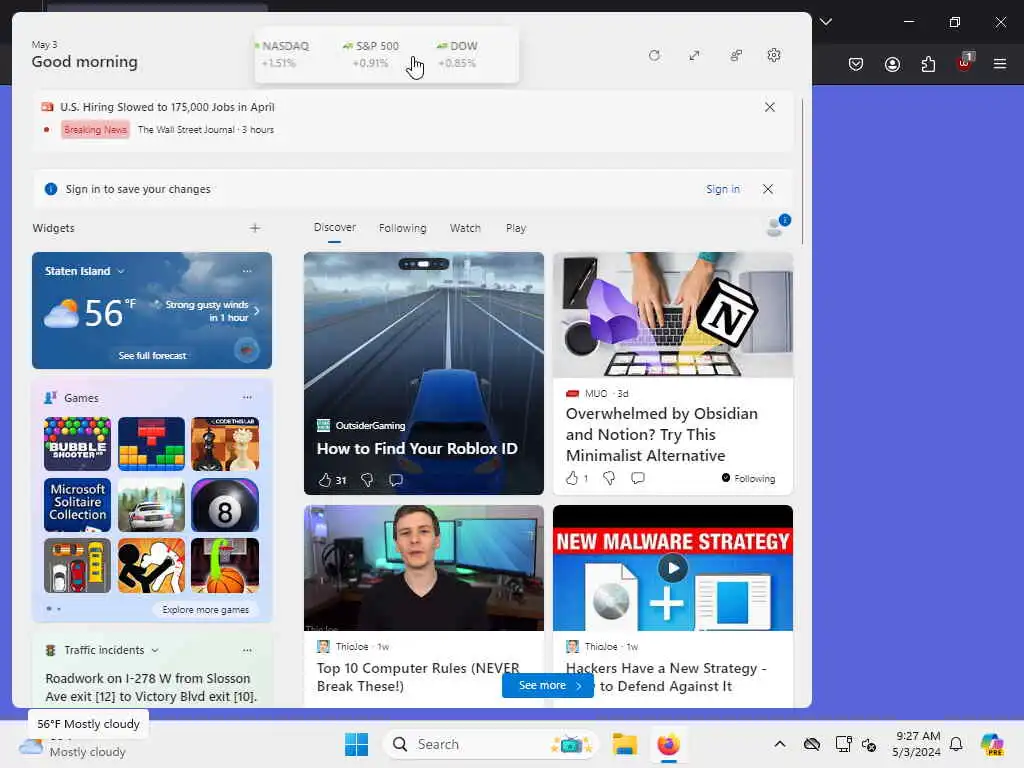1024x768 pixels.
Task: Switch to the Play tab
Action: coord(516,228)
